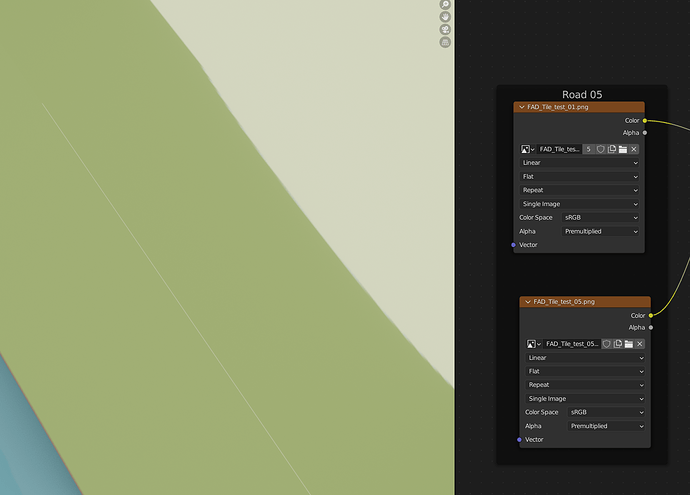Open Flat projection dropdown in FAD_Tile_test_05.png node
This screenshot has width=690, height=495.
click(585, 371)
